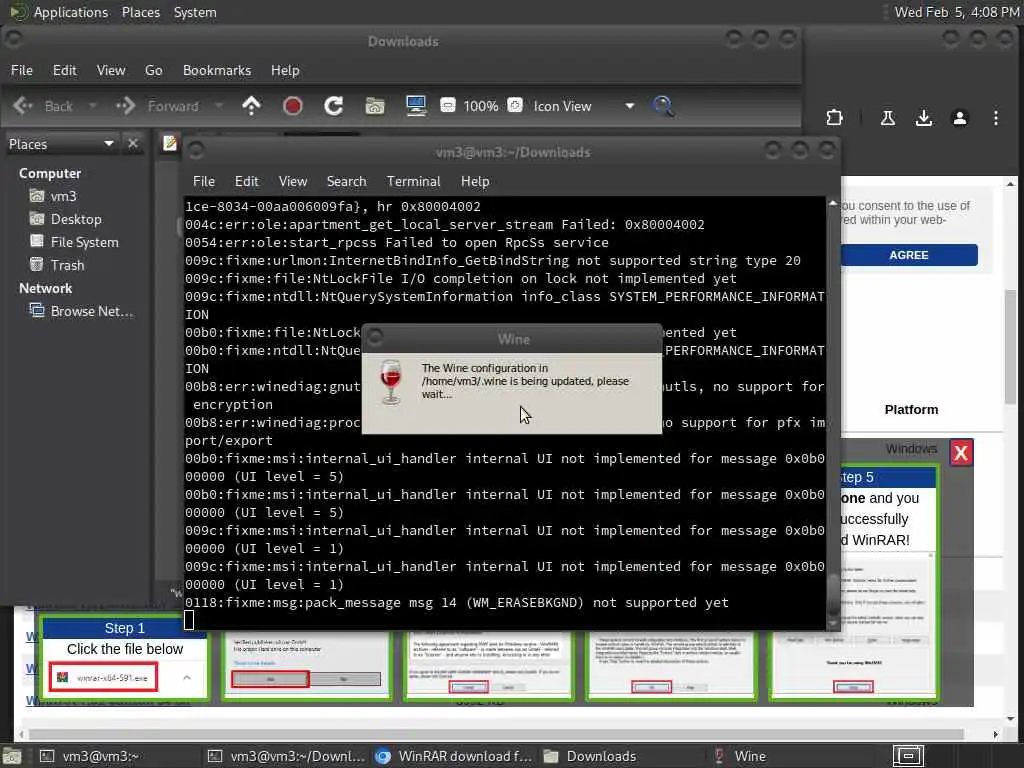Image resolution: width=1024 pixels, height=768 pixels.
Task: Open the terminal Edit menu
Action: click(x=246, y=182)
